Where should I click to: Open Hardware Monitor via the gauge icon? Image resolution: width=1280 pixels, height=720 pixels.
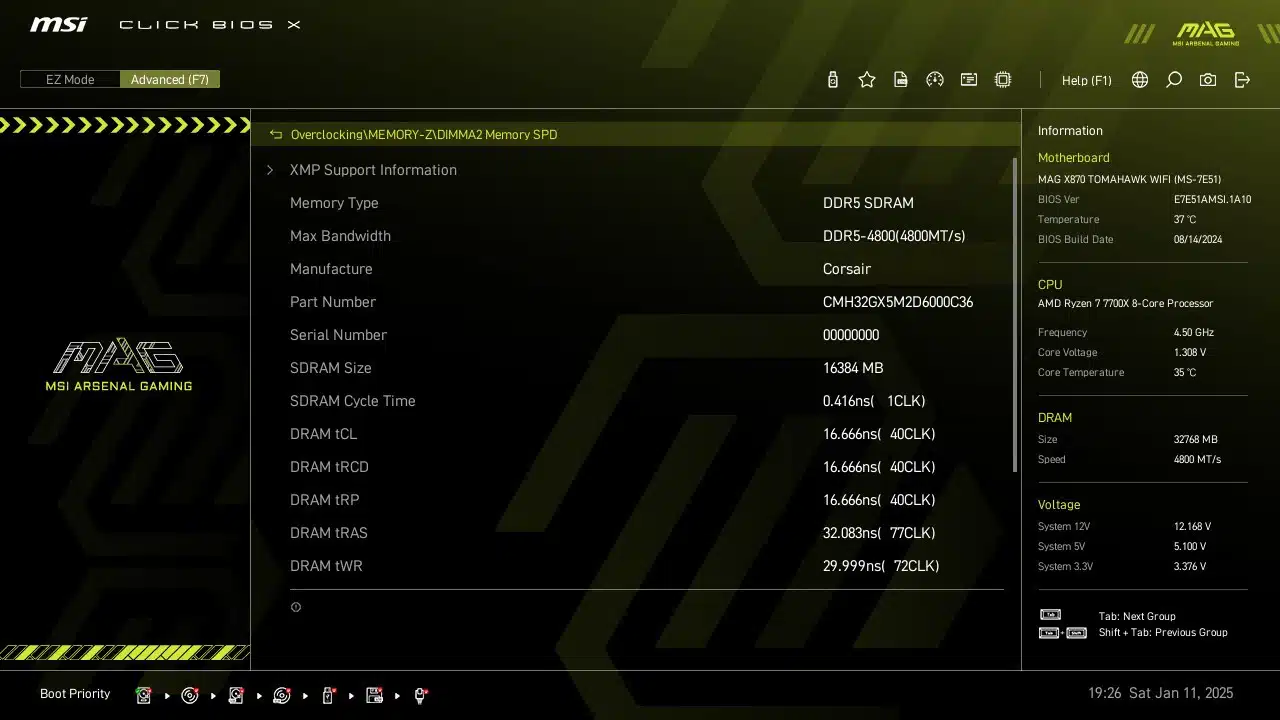pos(935,80)
